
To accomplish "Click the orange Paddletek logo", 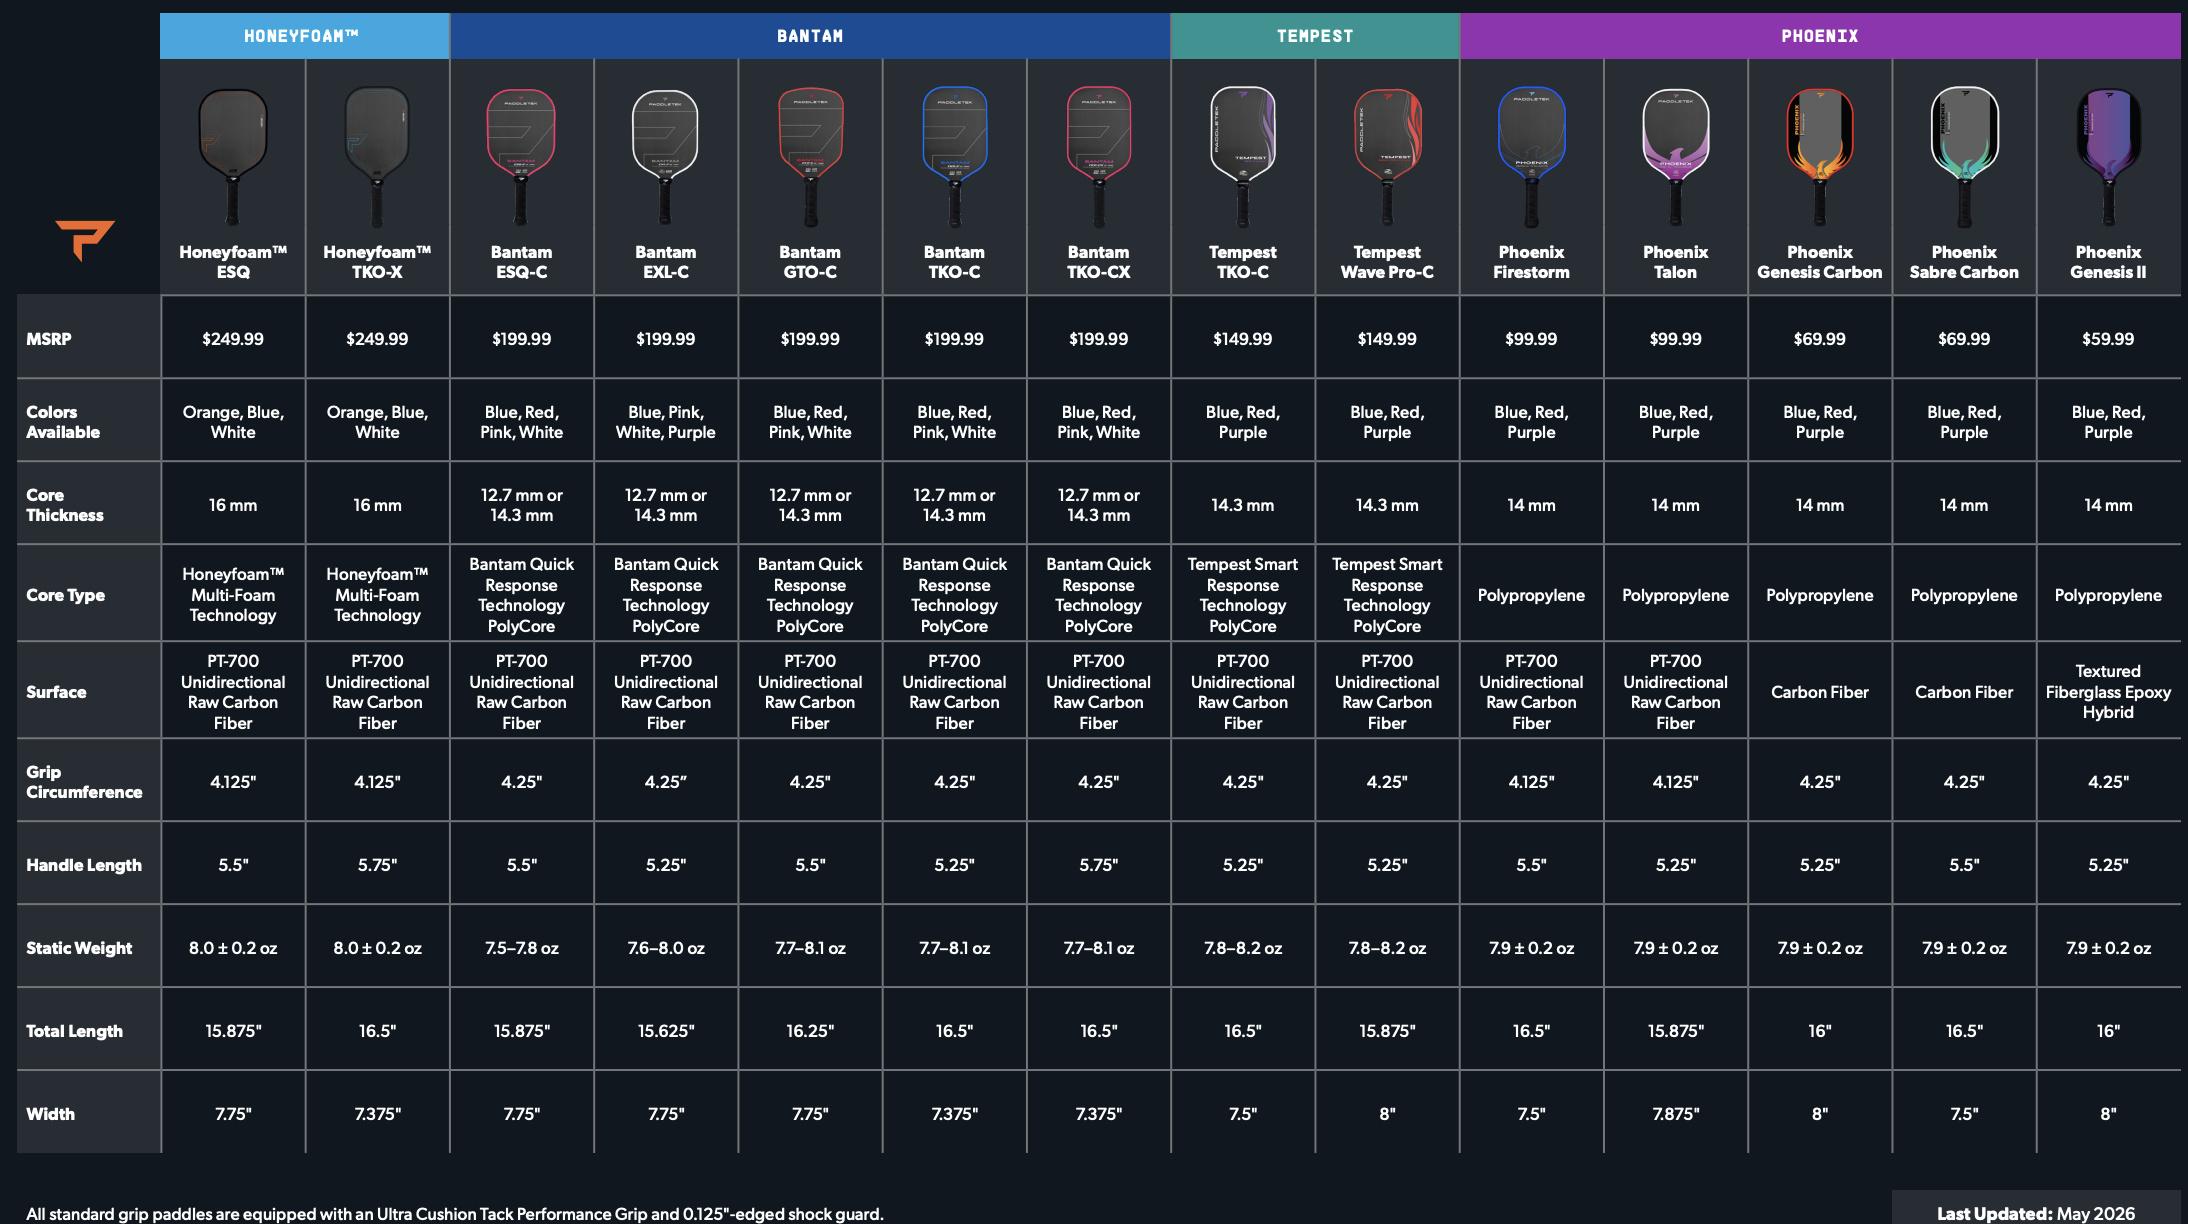I will [85, 240].
